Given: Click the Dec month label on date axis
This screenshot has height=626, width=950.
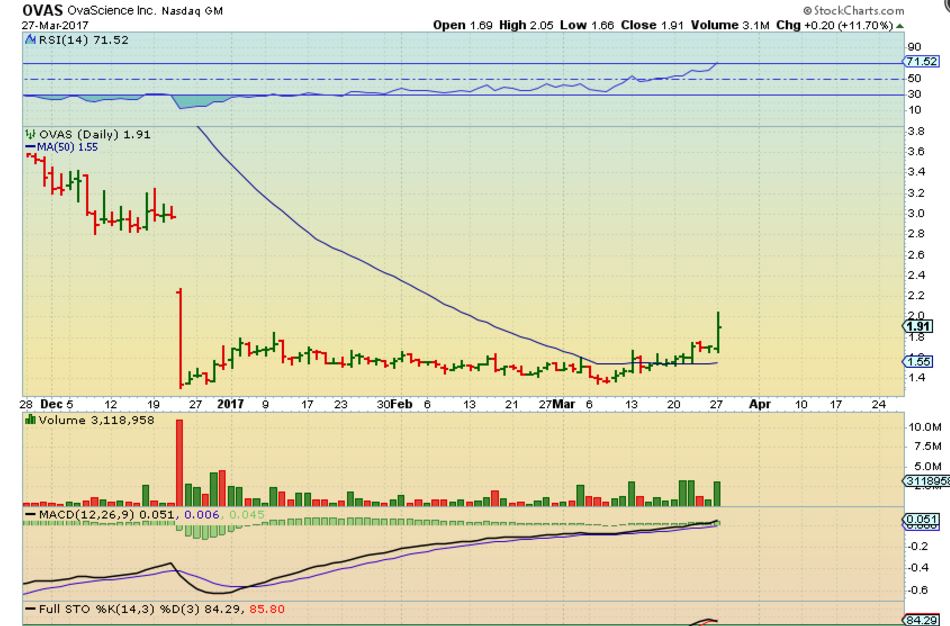Looking at the screenshot, I should [x=51, y=404].
